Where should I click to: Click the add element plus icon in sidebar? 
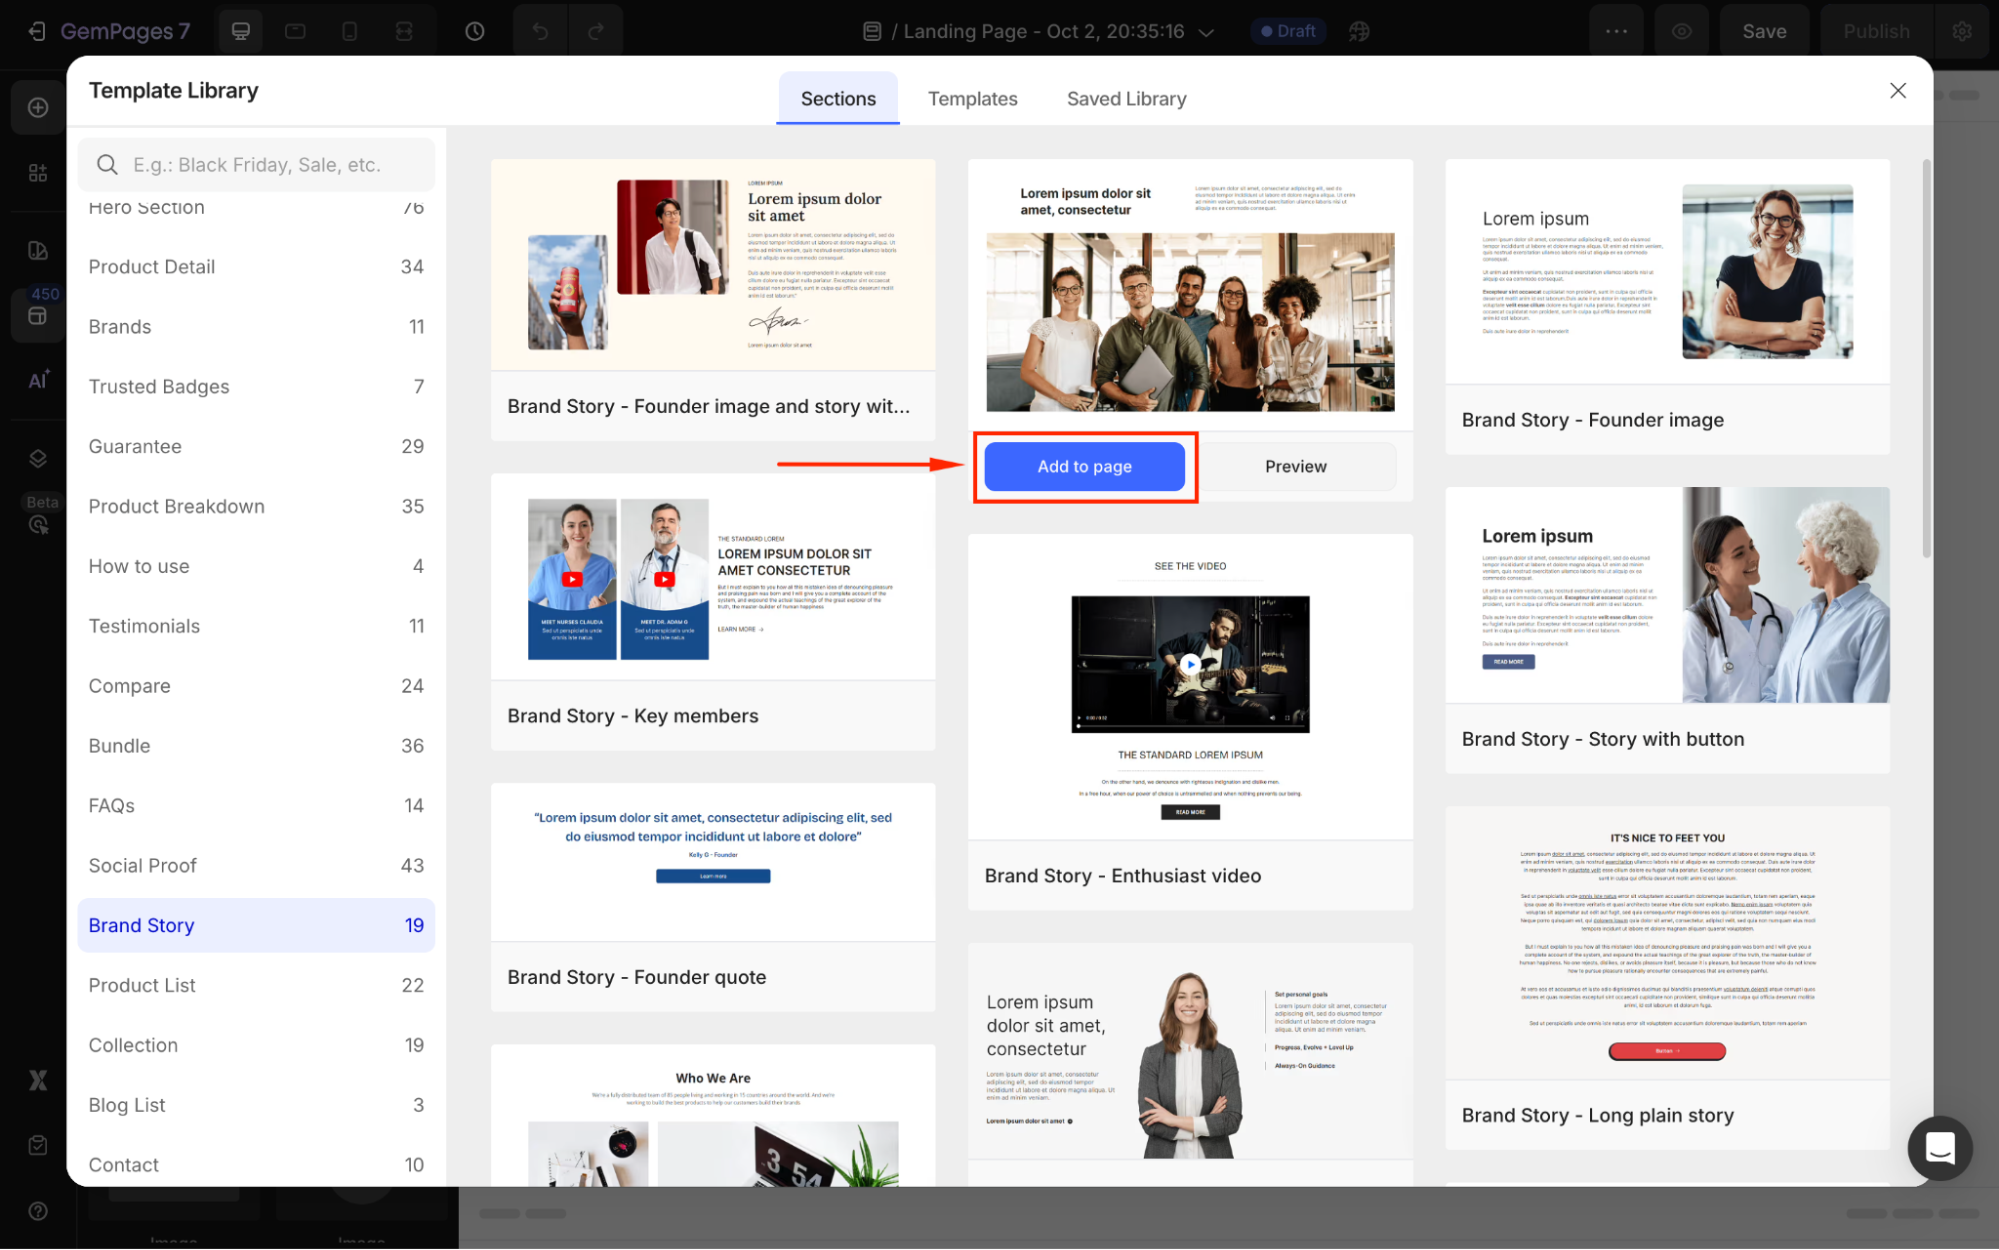tap(38, 107)
